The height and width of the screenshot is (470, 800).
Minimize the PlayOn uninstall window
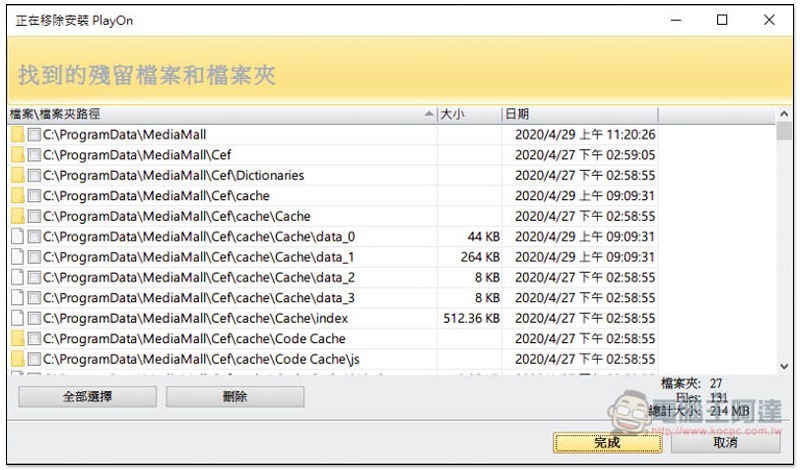[676, 20]
